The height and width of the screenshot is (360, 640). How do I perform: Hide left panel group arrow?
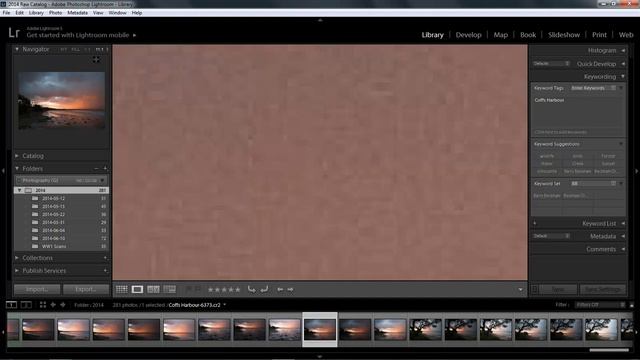pyautogui.click(x=3, y=171)
